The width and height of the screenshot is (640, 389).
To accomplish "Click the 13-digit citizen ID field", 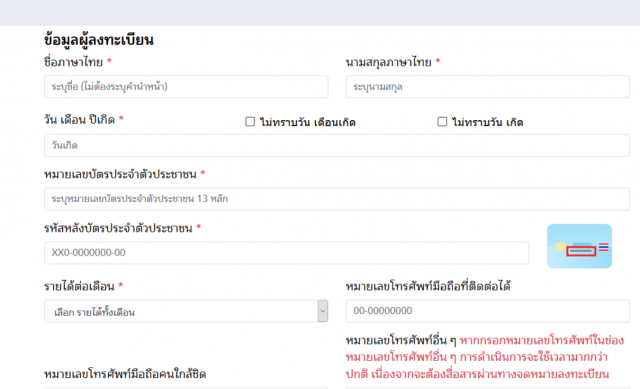I will point(337,199).
